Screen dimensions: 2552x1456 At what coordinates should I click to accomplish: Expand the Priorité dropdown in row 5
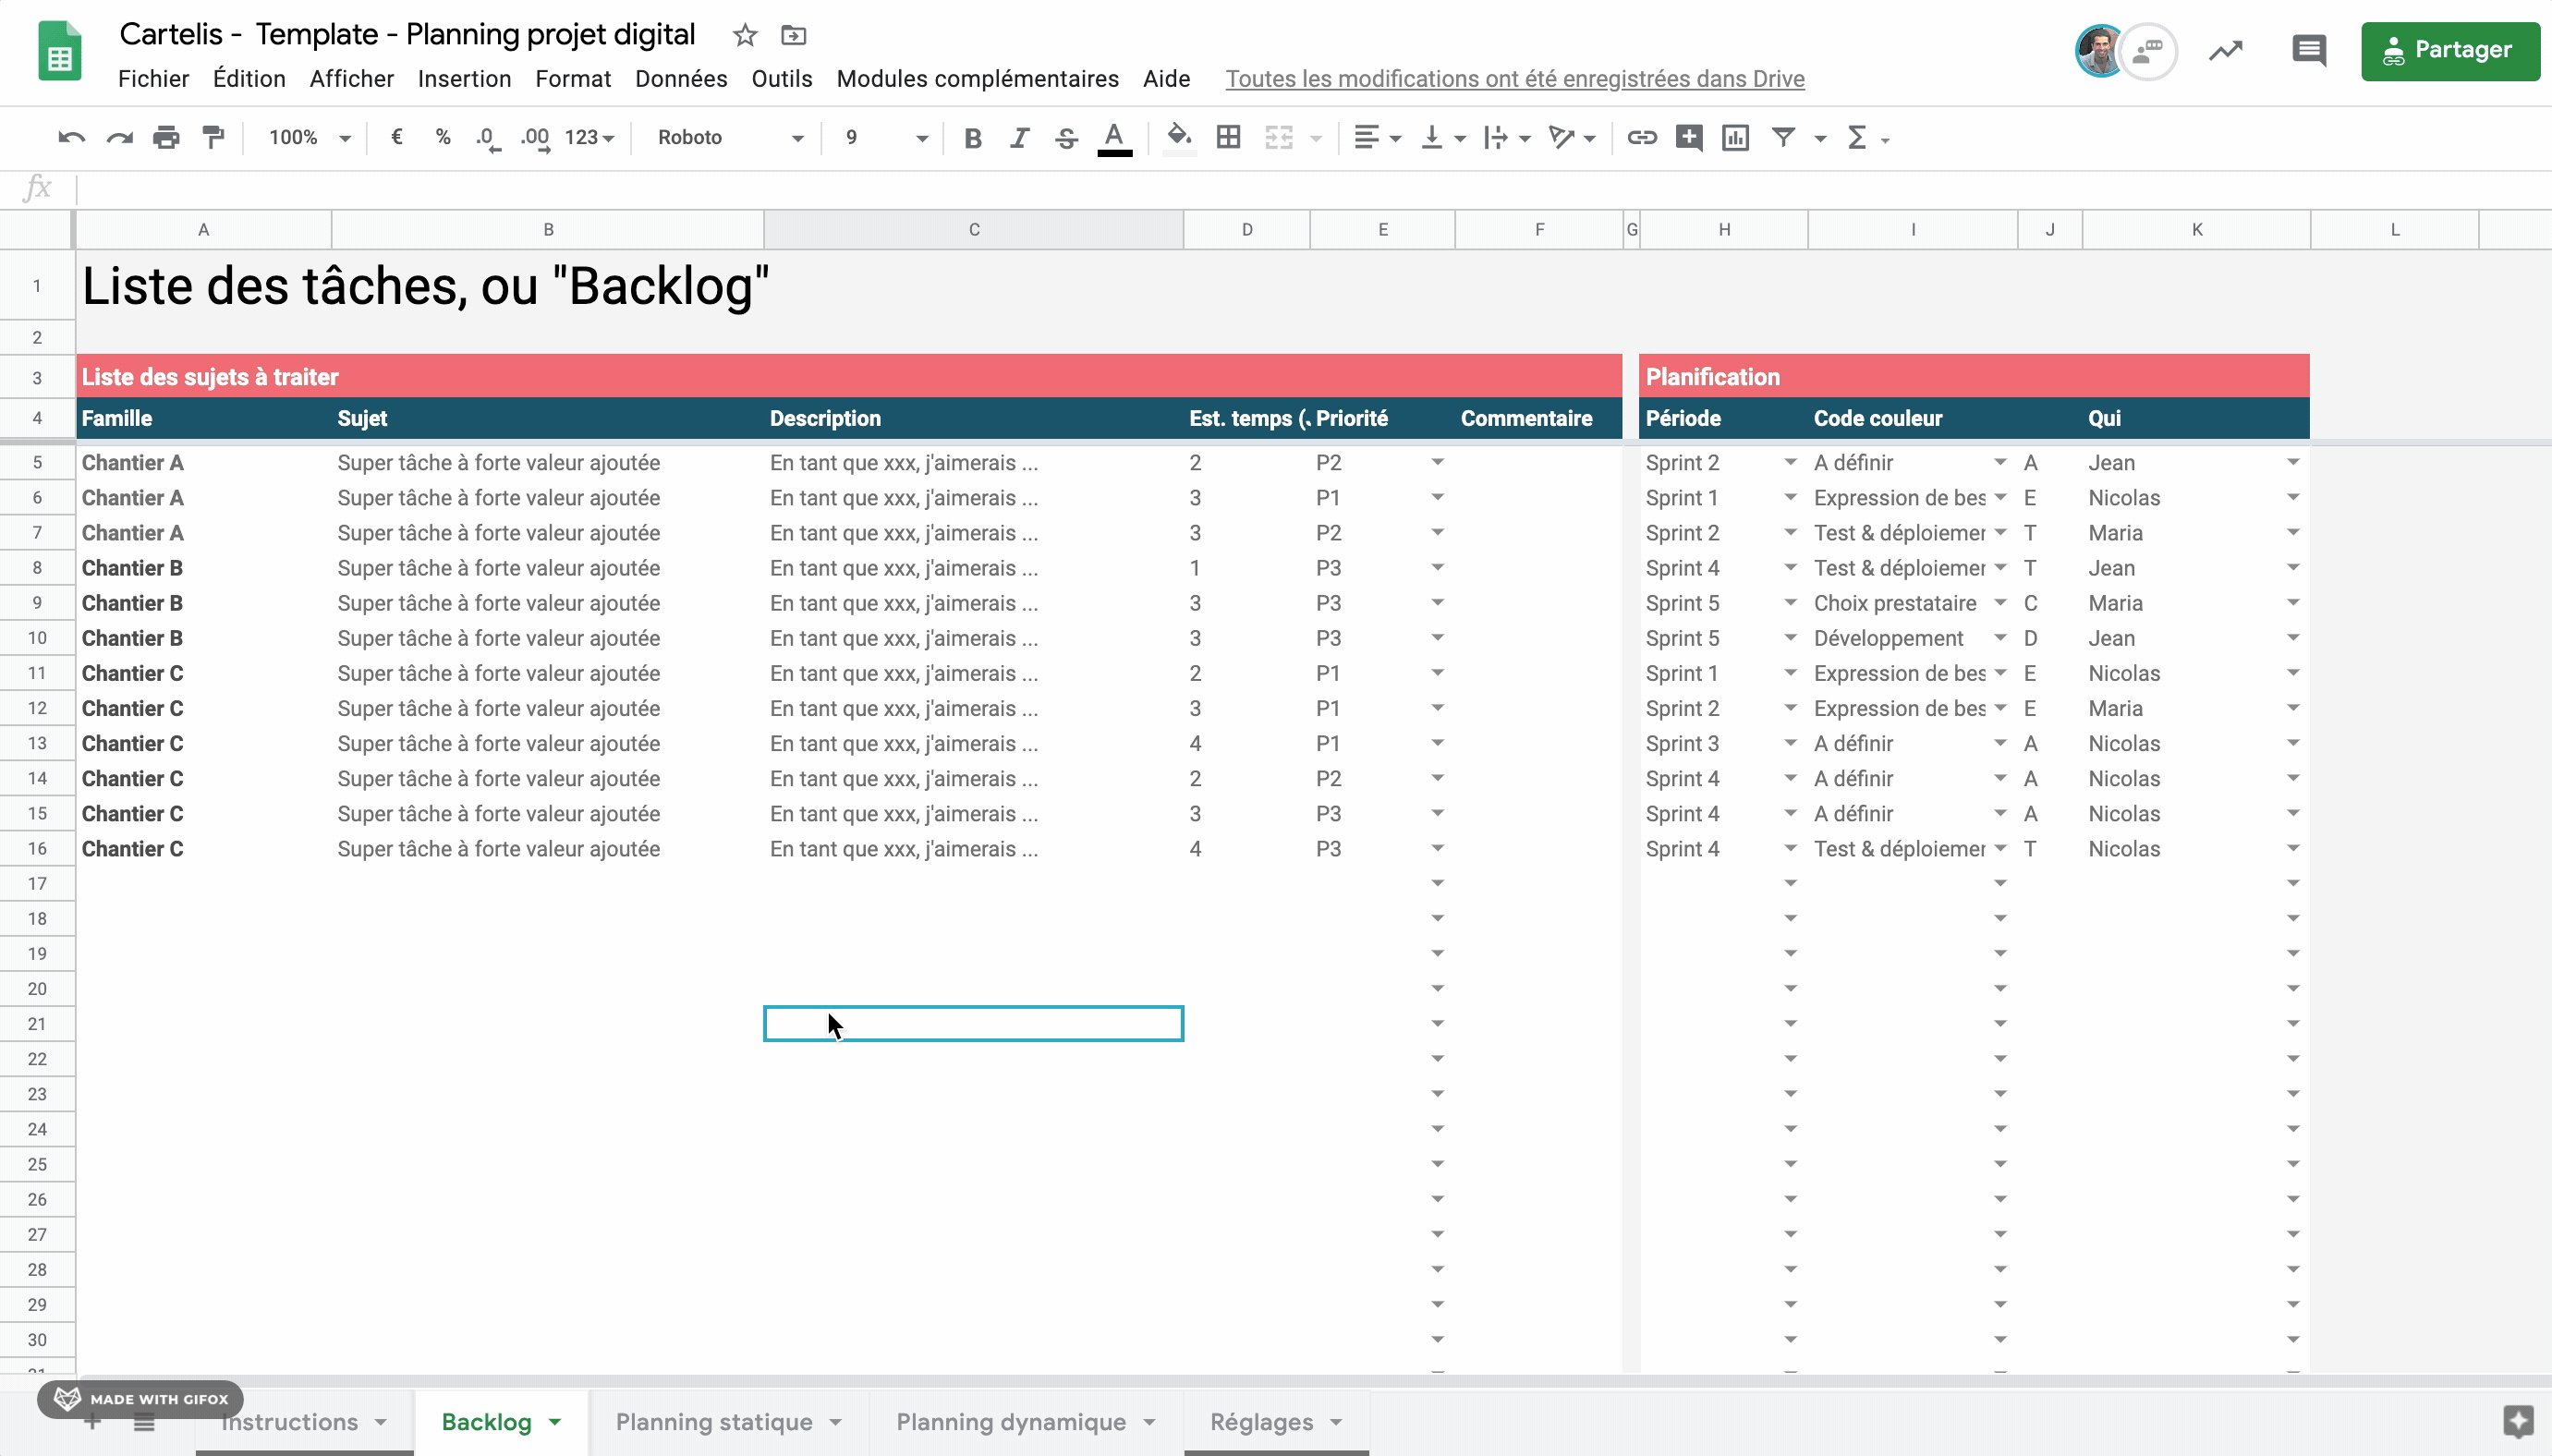pyautogui.click(x=1438, y=461)
